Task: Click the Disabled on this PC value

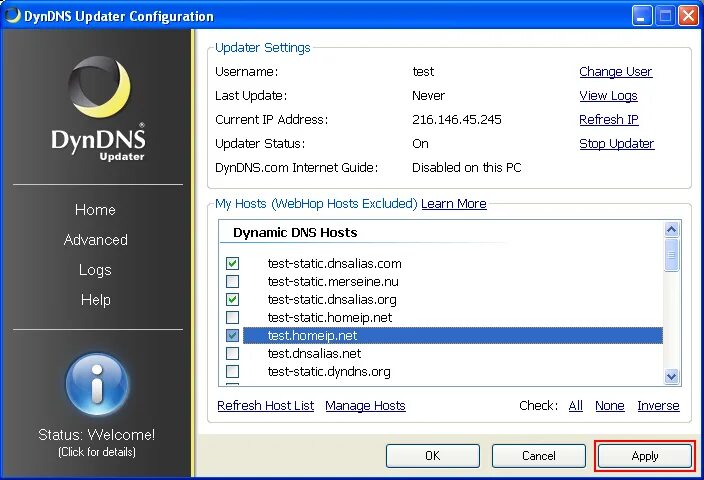Action: click(x=466, y=167)
